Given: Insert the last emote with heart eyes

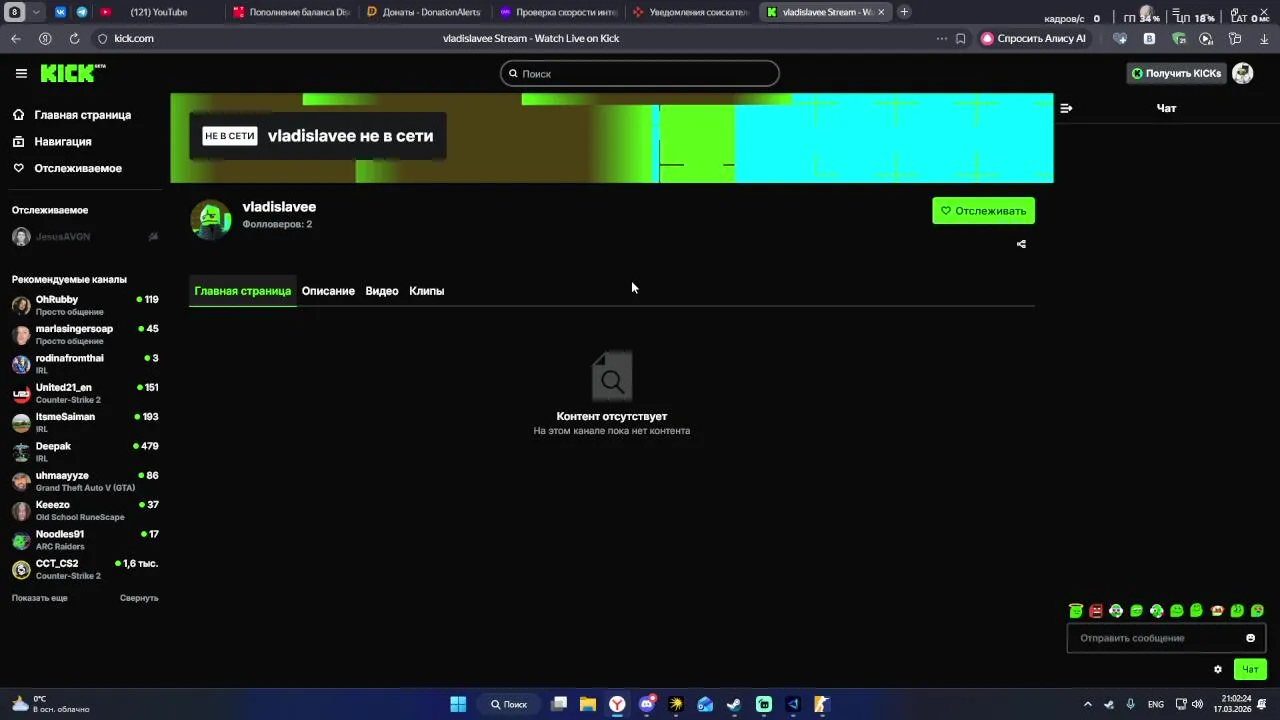Looking at the screenshot, I should [1257, 611].
